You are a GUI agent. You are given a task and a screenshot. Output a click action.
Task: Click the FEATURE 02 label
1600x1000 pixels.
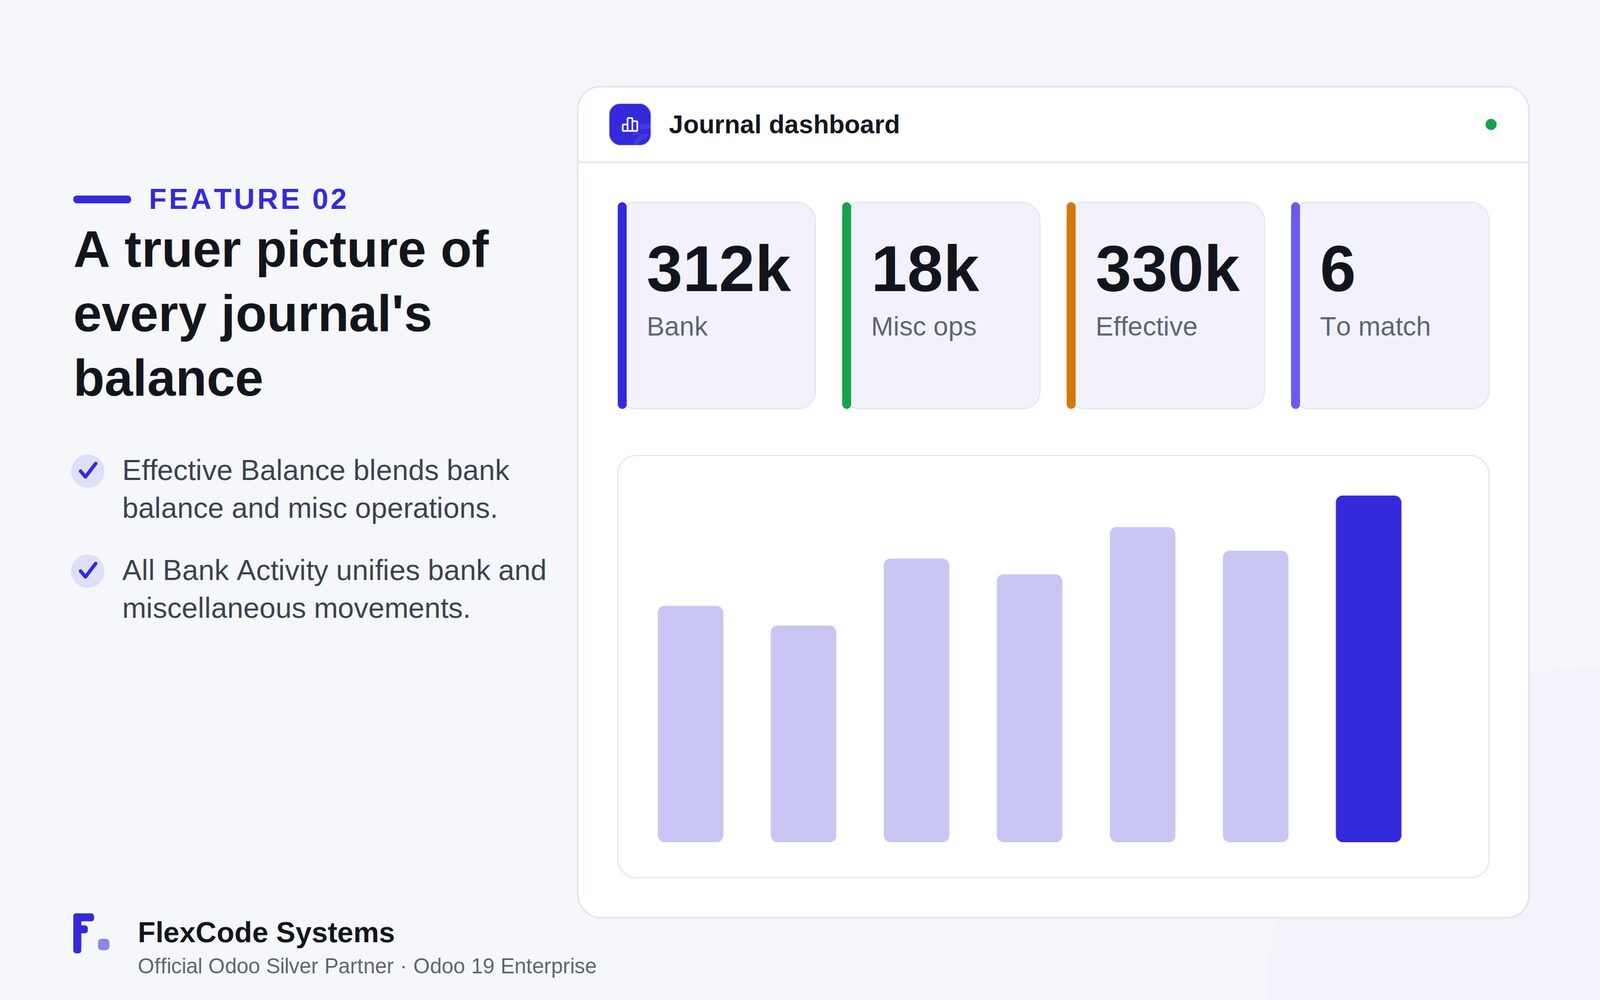tap(248, 199)
